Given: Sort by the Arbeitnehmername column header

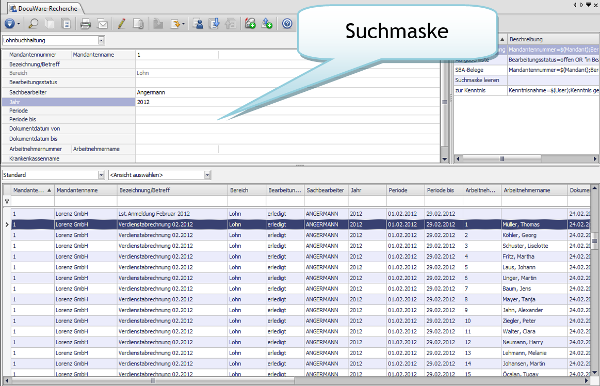Looking at the screenshot, I should tap(534, 190).
